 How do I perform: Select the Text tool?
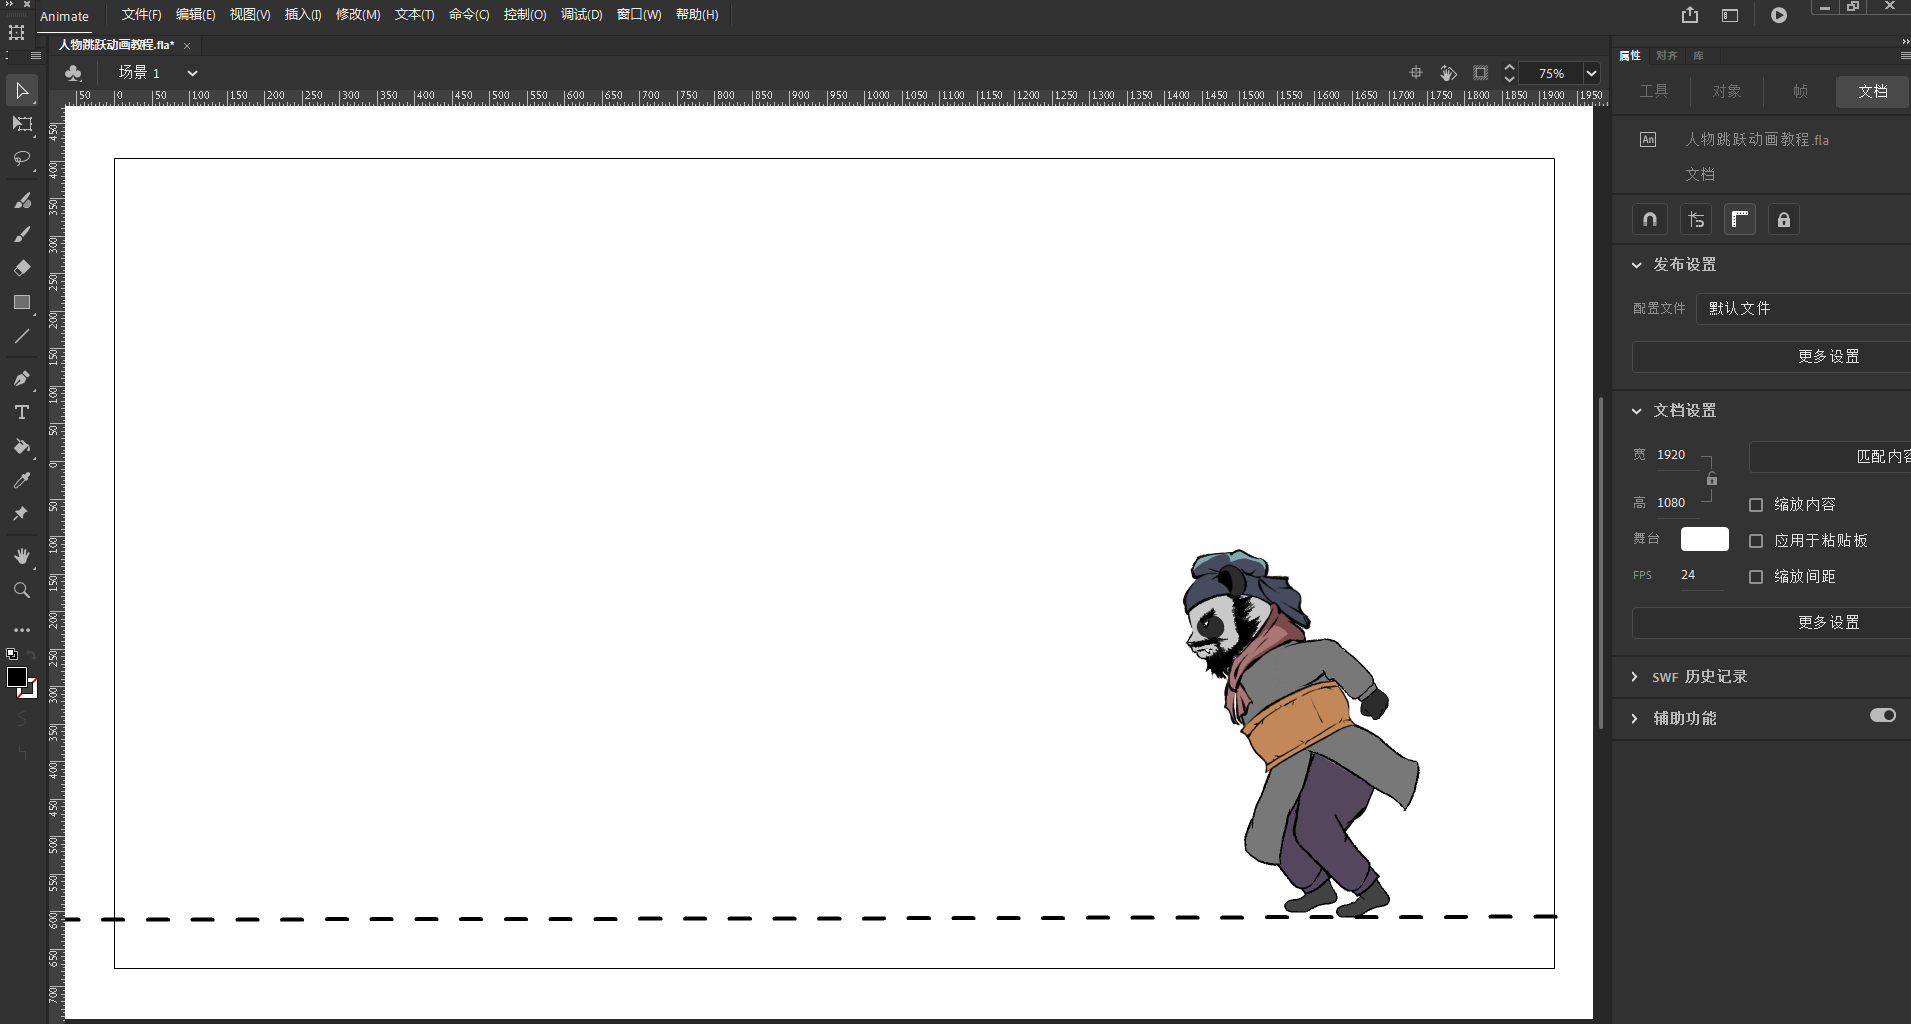pyautogui.click(x=22, y=412)
